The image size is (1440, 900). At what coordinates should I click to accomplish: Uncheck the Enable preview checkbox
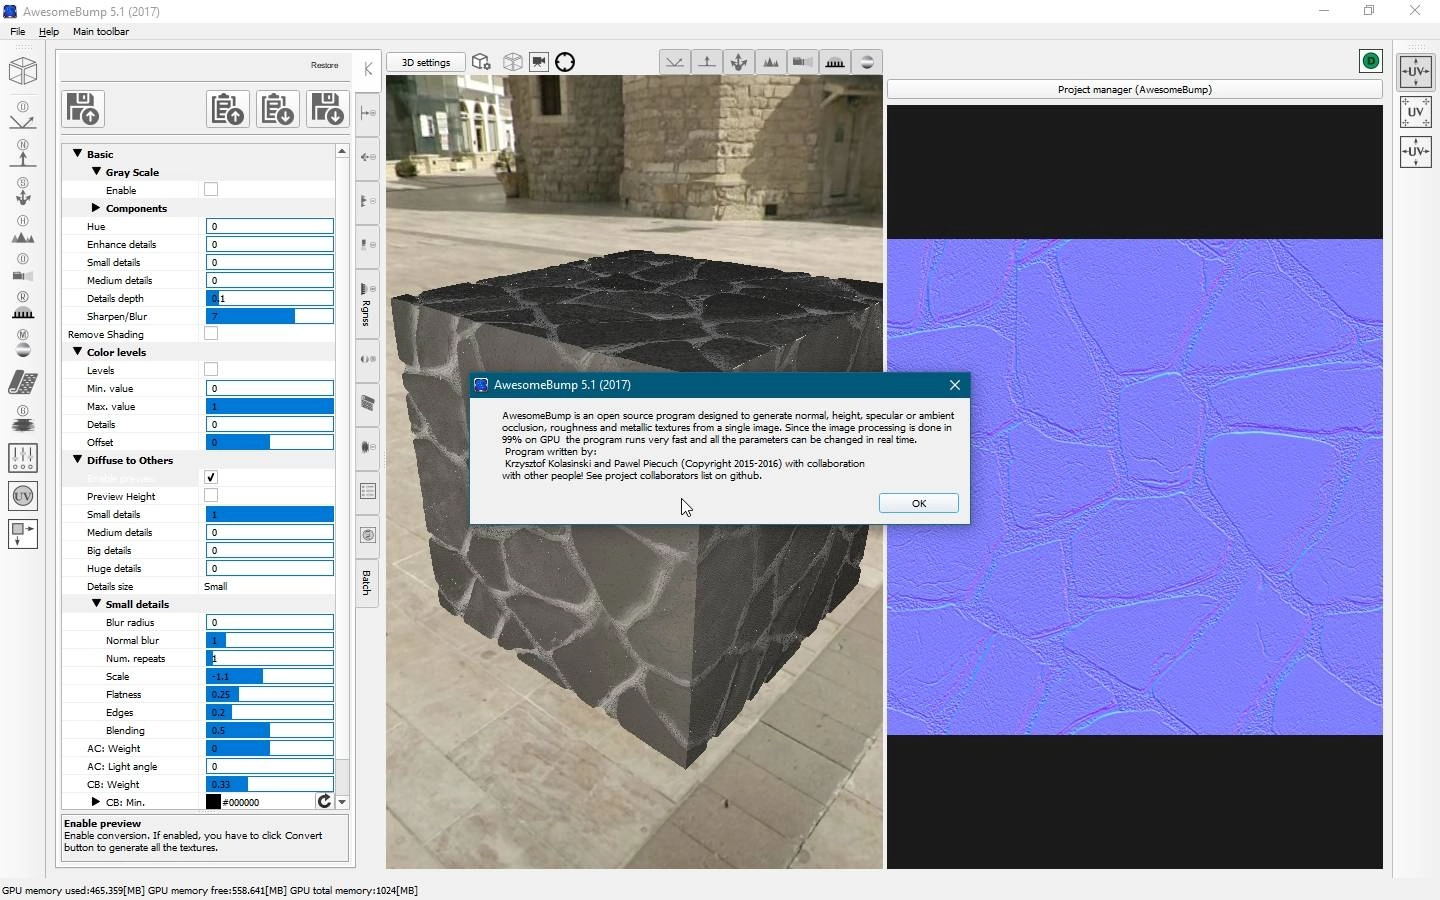tap(211, 477)
